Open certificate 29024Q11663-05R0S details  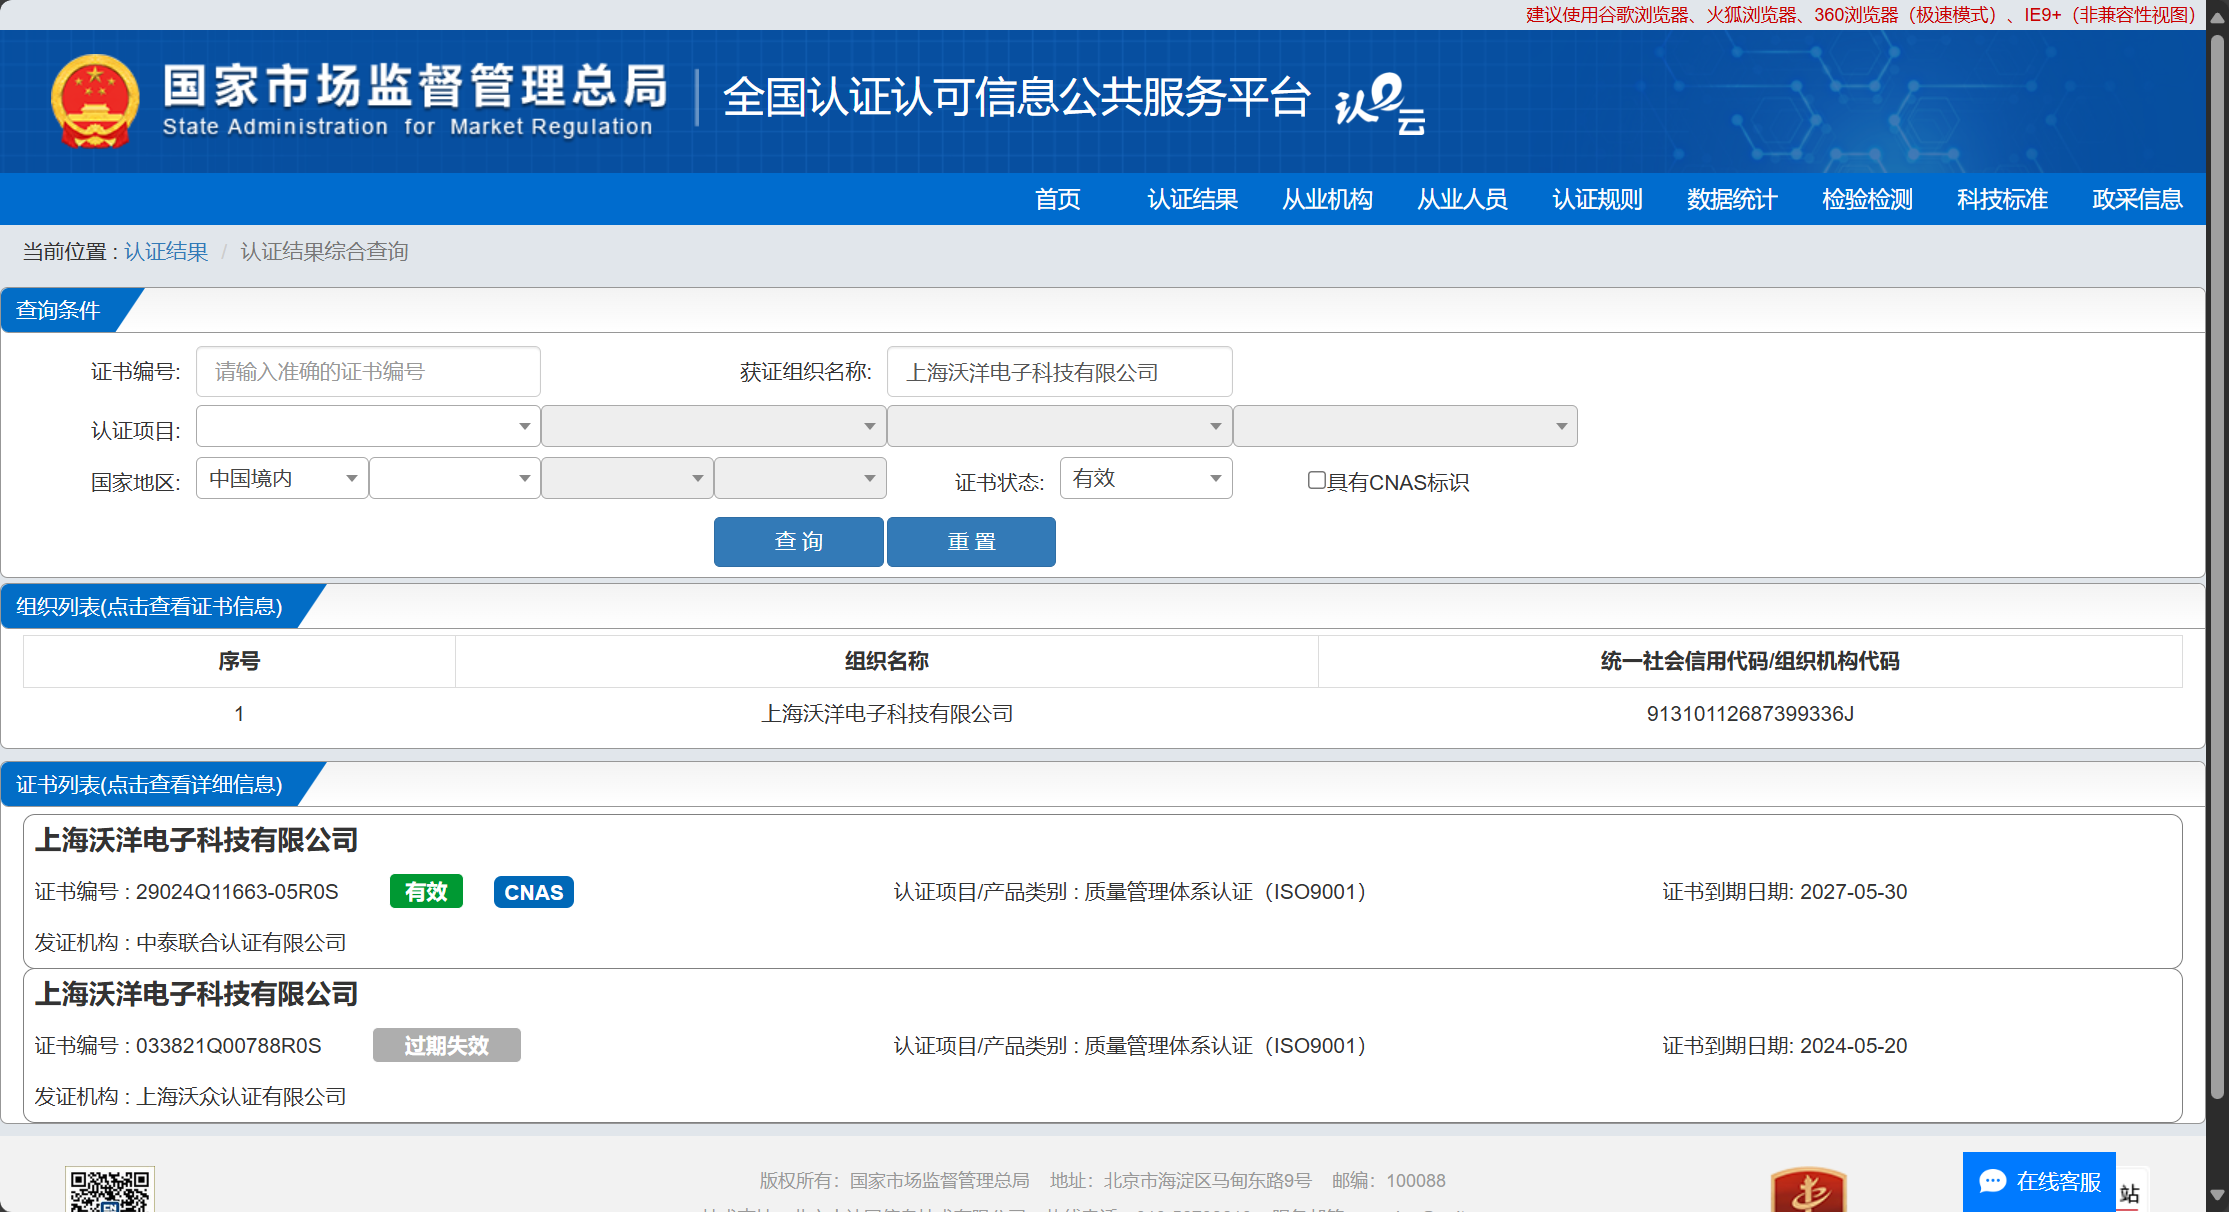point(1103,891)
